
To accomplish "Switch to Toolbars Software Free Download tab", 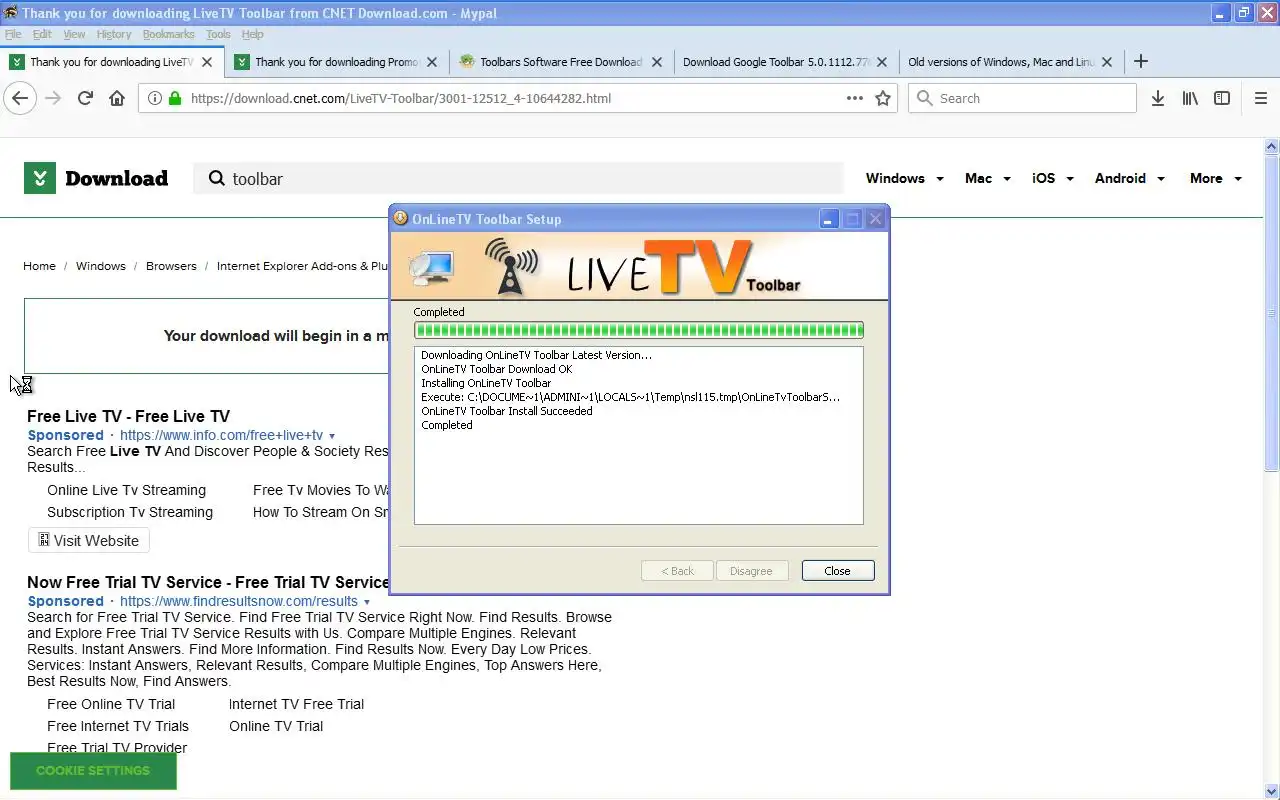I will click(561, 61).
